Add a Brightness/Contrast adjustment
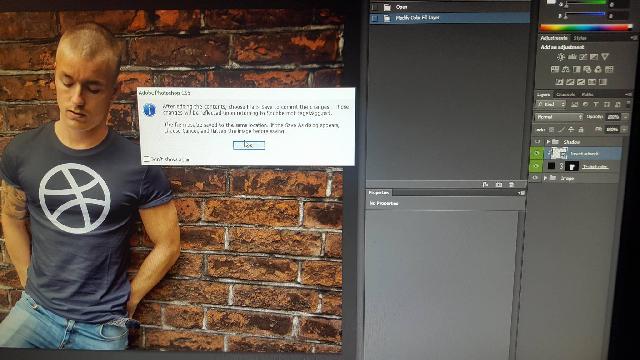 pyautogui.click(x=561, y=57)
